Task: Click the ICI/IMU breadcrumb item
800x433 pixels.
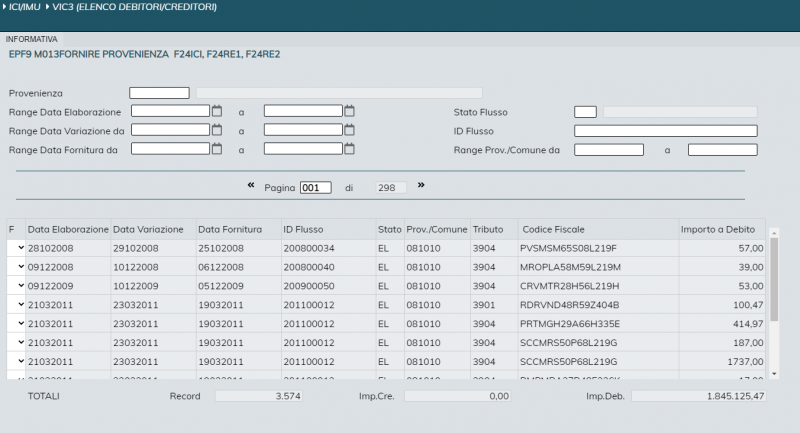Action: click(26, 8)
